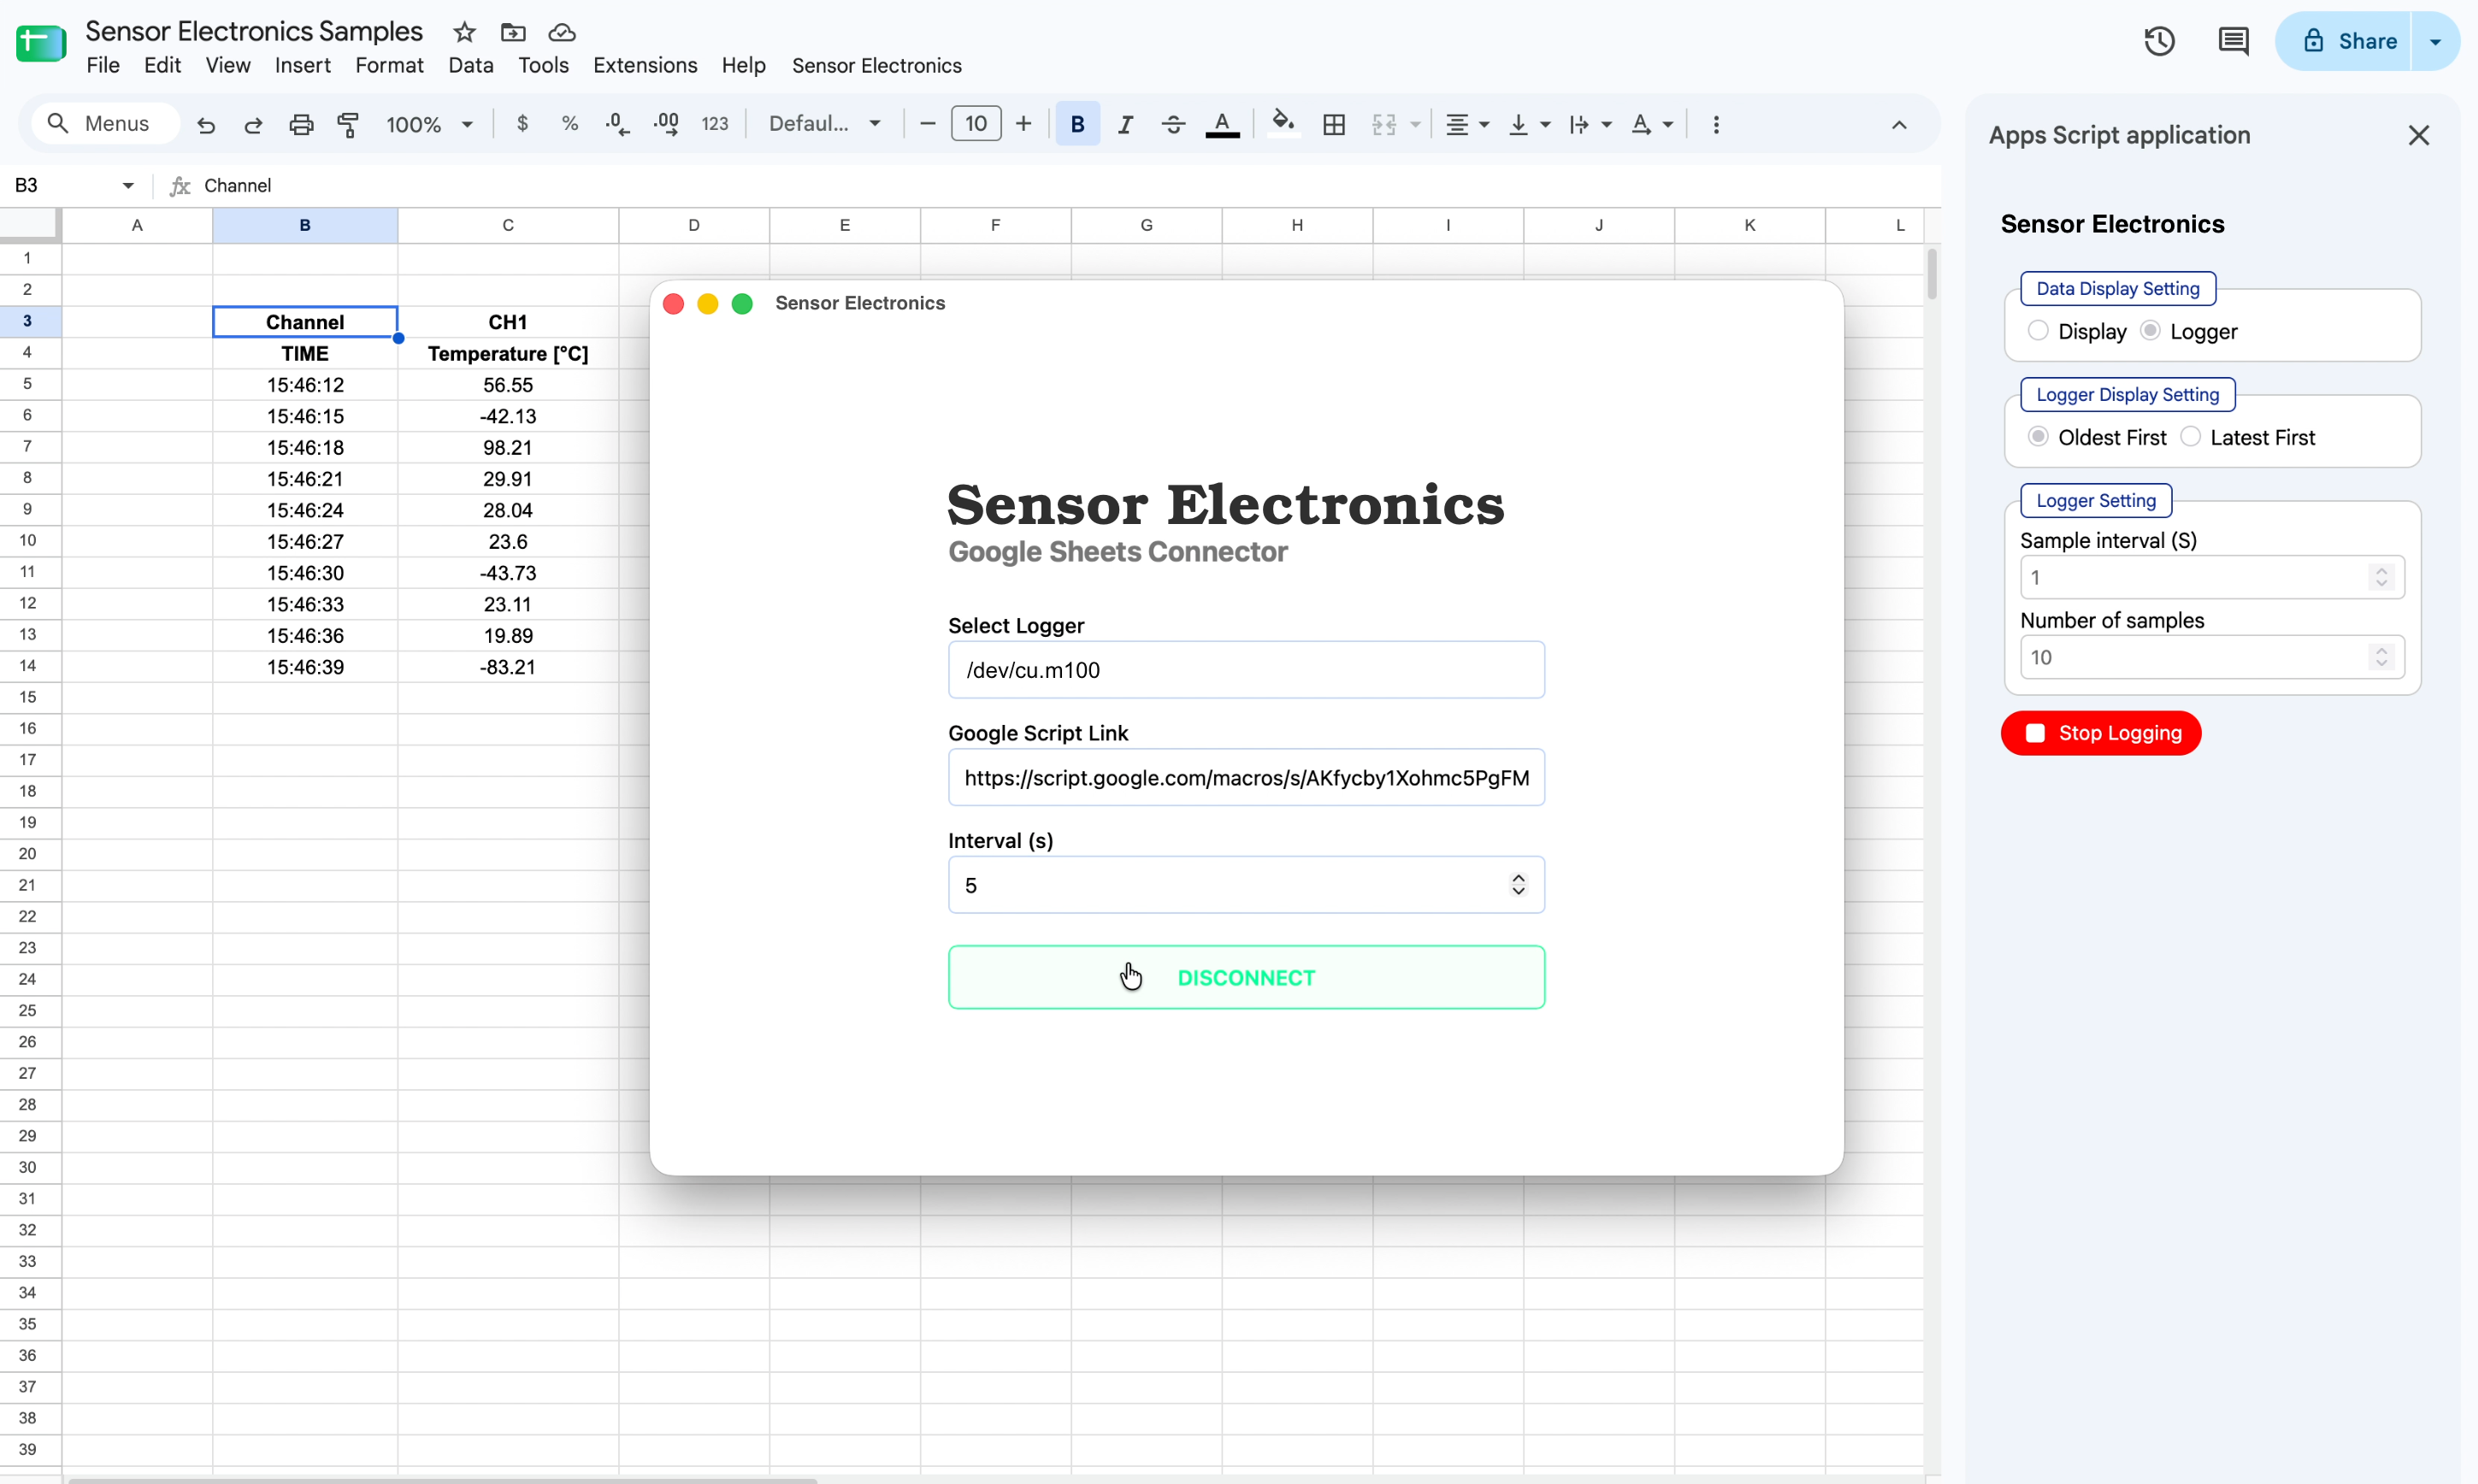The image size is (2478, 1484).
Task: Click the Select Logger input field
Action: pyautogui.click(x=1245, y=669)
